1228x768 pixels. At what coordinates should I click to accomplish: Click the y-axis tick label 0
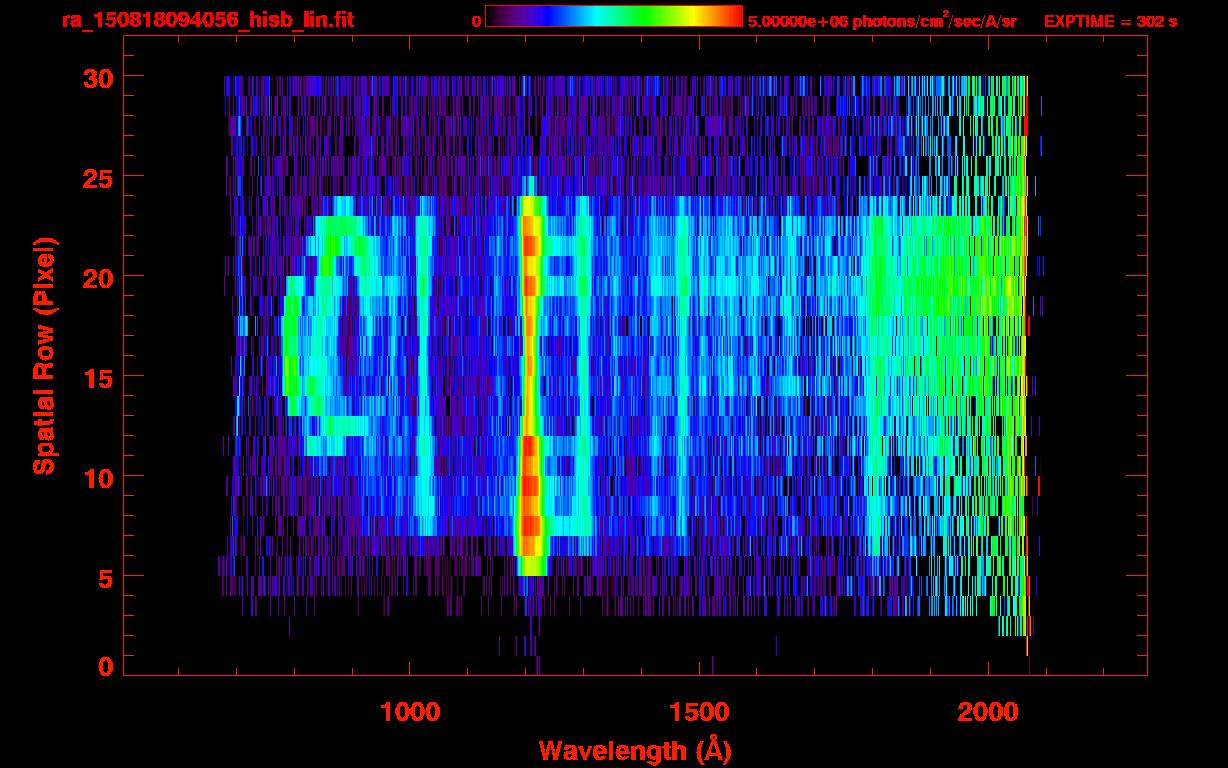click(x=105, y=667)
